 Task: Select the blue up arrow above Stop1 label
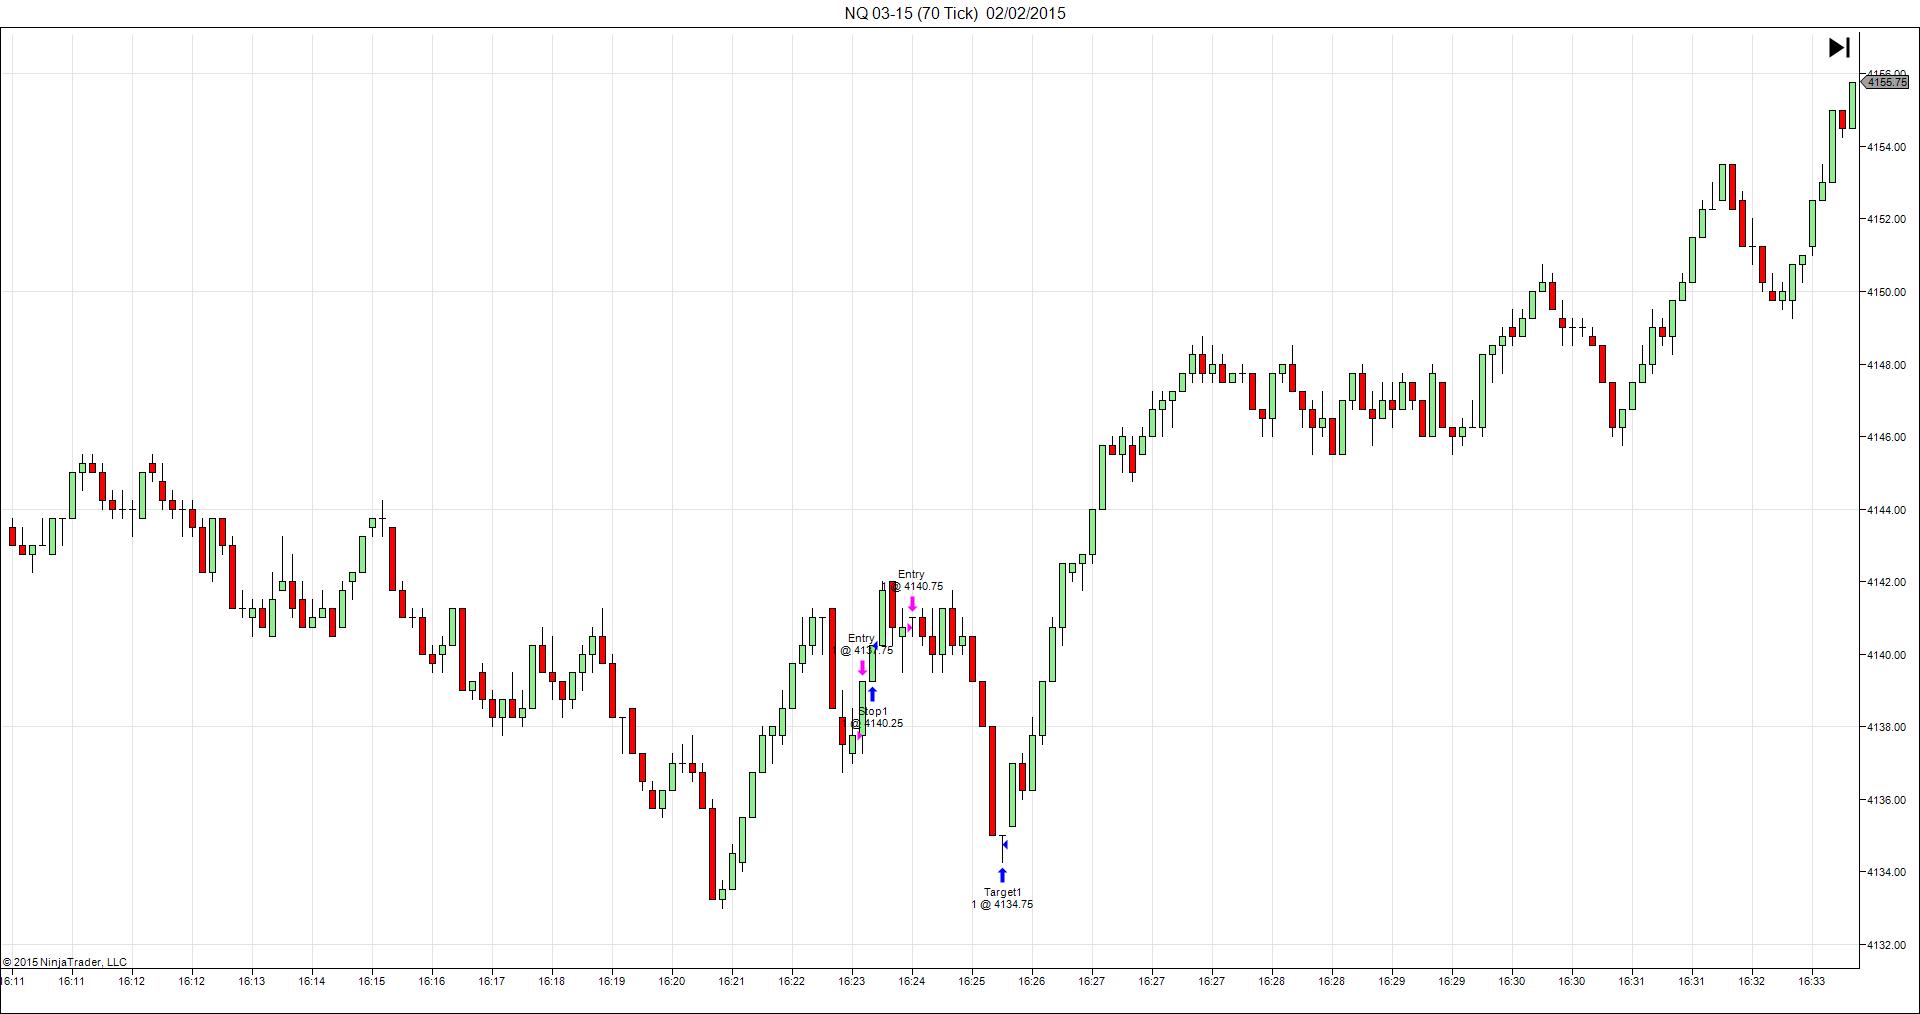872,694
